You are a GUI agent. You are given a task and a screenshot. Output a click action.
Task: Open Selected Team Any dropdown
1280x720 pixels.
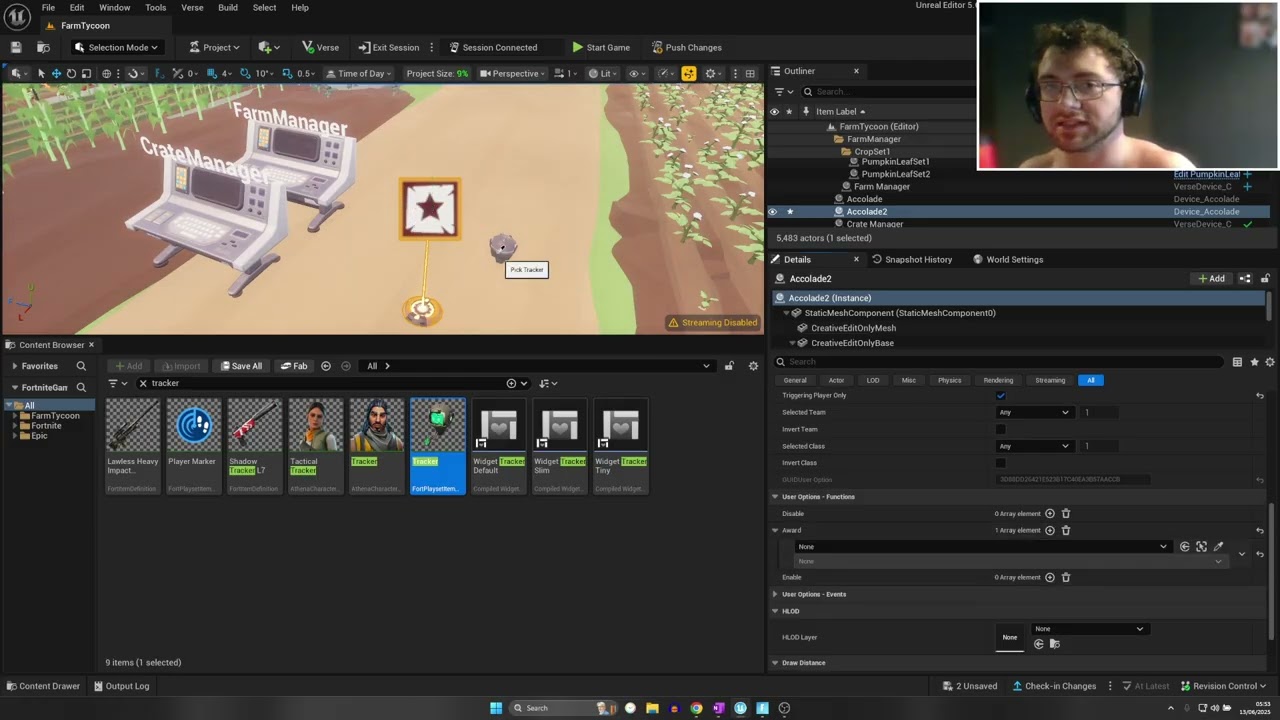coord(1034,412)
